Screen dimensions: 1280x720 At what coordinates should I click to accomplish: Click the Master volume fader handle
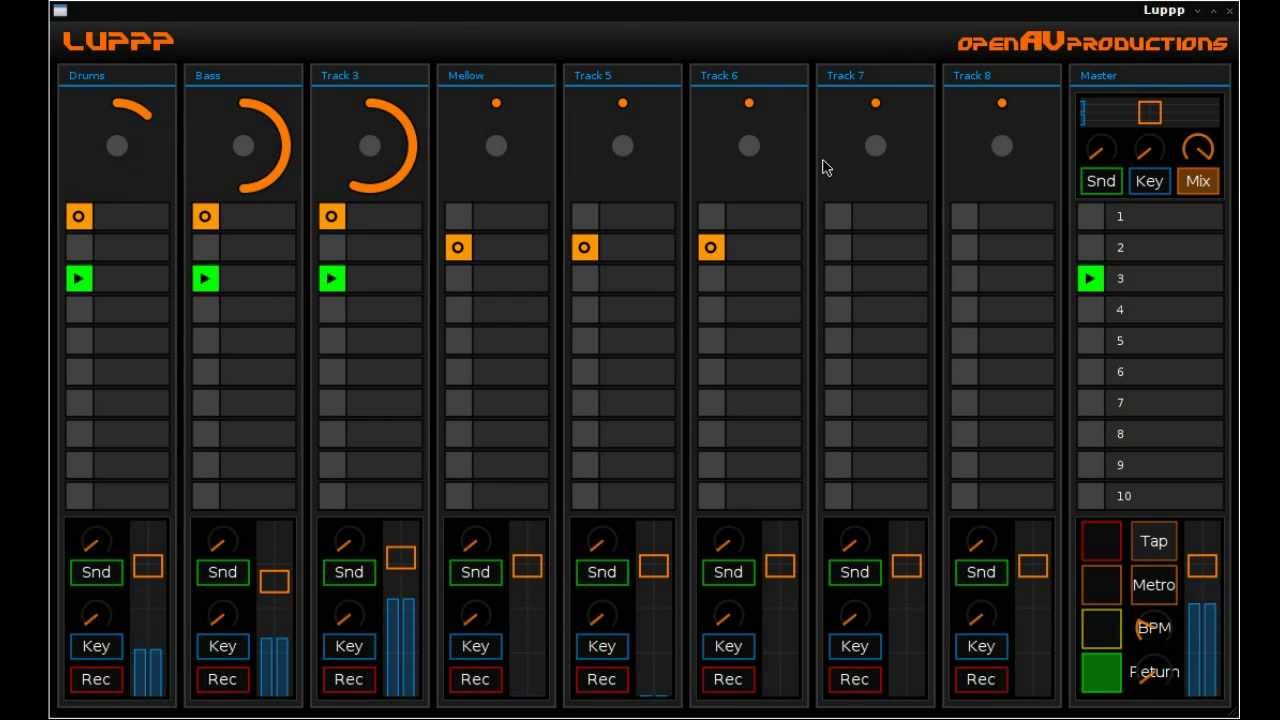[1203, 566]
